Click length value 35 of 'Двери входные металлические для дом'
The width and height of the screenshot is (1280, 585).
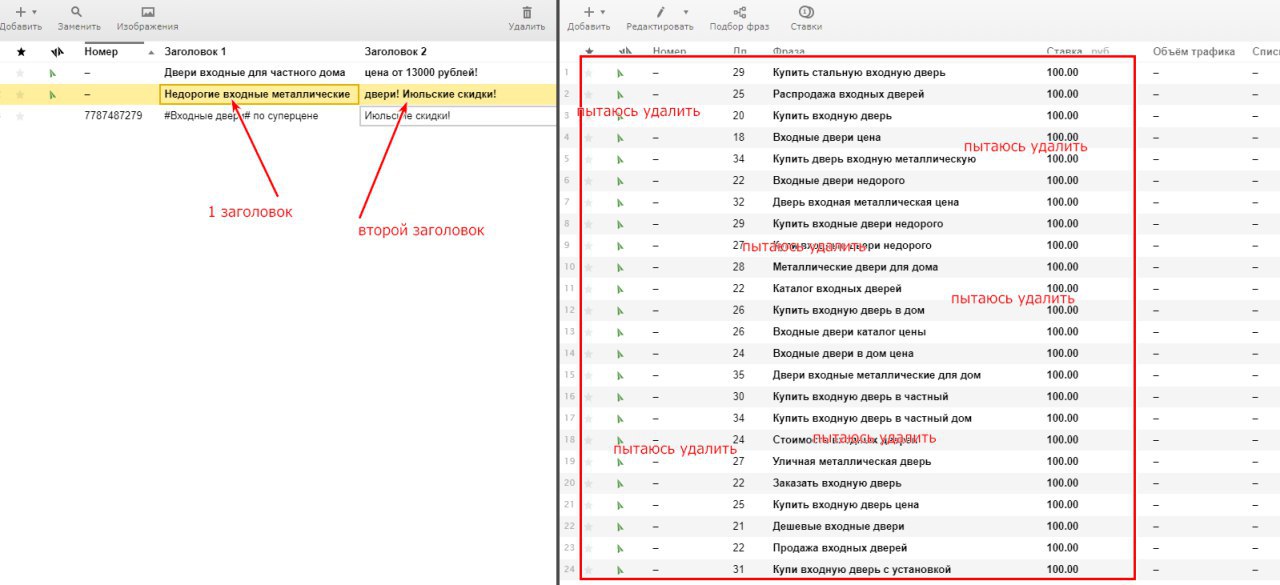(x=738, y=376)
